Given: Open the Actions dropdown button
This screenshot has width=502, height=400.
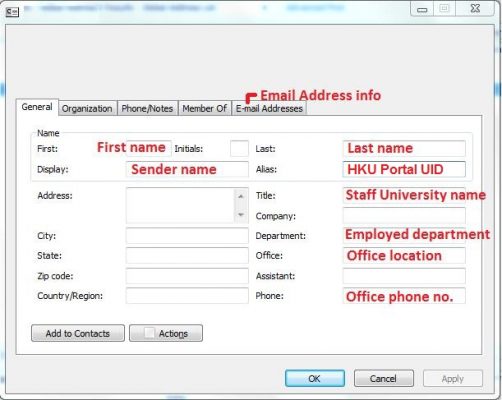Looking at the screenshot, I should pos(166,333).
